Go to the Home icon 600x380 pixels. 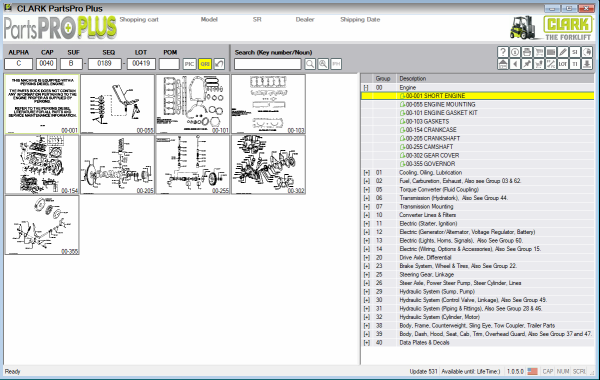tap(503, 64)
